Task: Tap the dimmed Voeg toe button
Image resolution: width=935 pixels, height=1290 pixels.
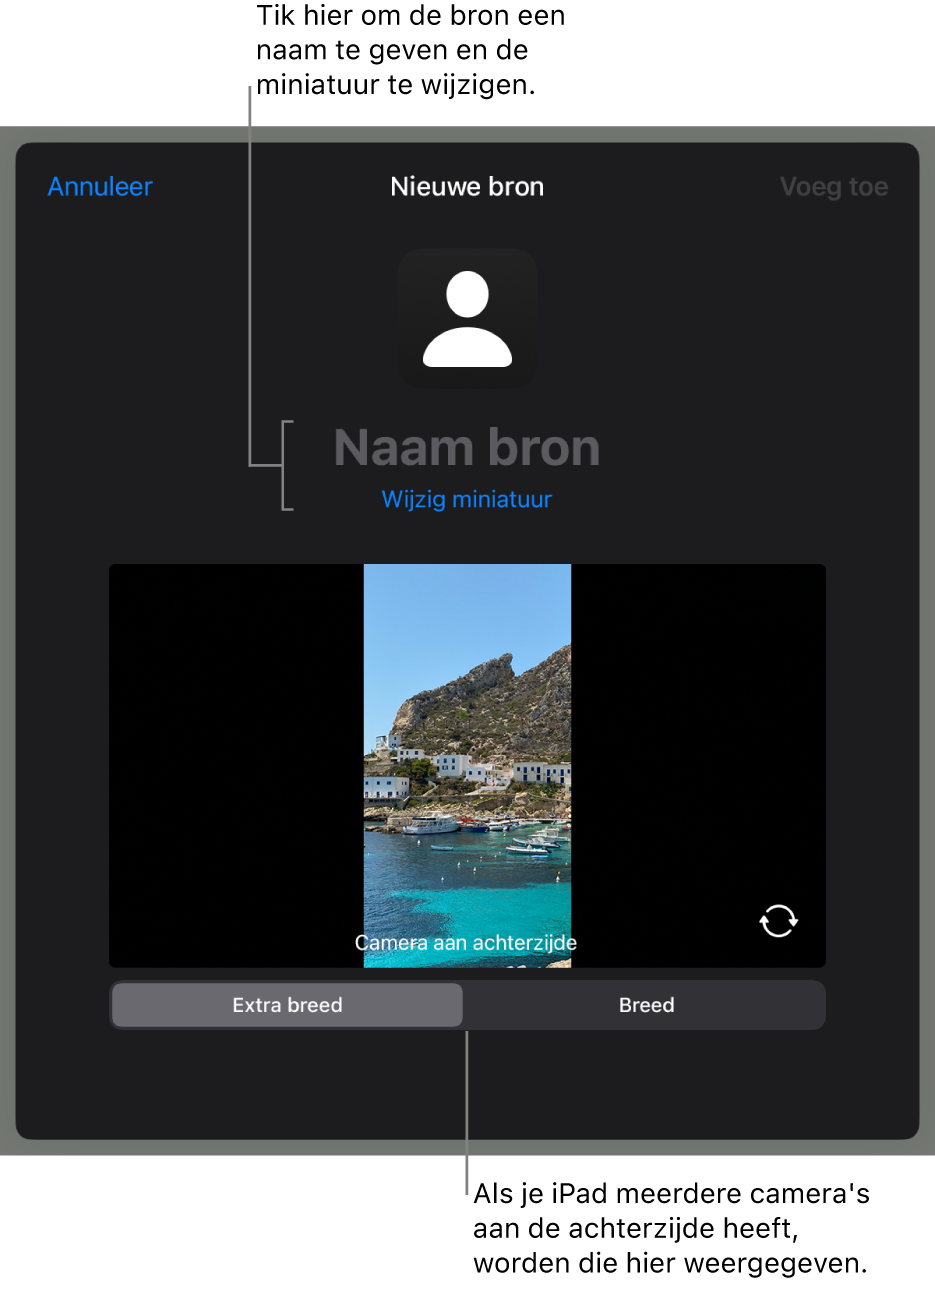Action: click(x=833, y=187)
